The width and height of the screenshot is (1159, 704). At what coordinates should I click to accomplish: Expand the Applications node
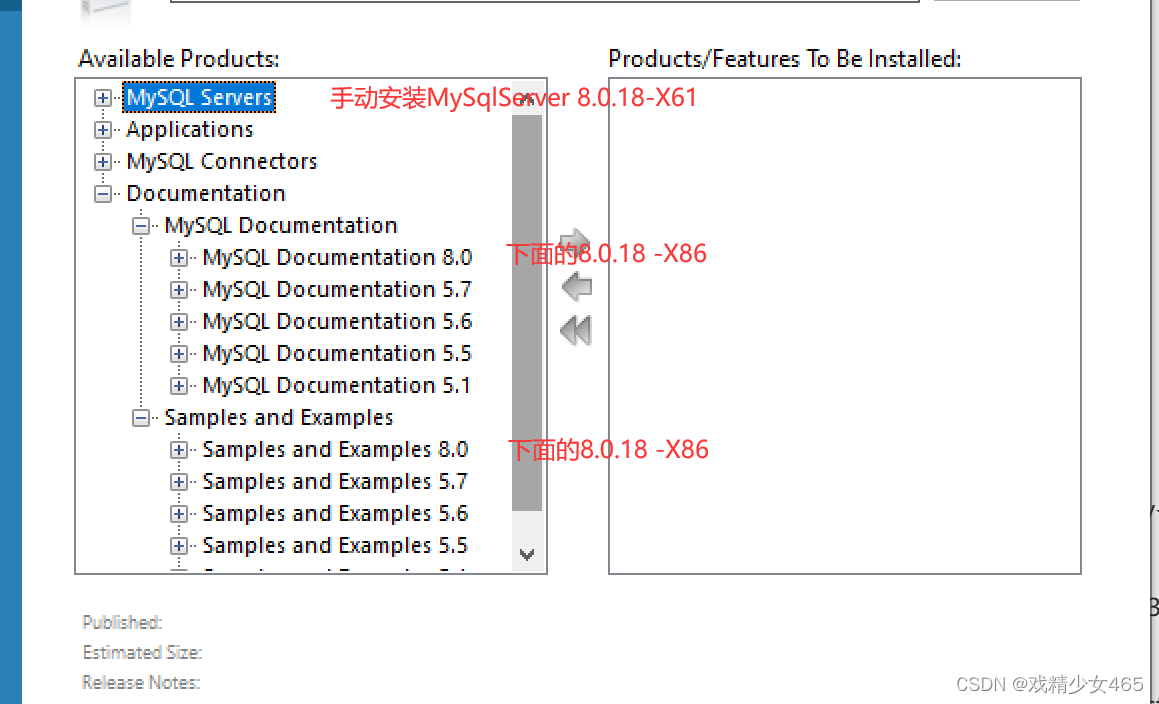pyautogui.click(x=103, y=129)
